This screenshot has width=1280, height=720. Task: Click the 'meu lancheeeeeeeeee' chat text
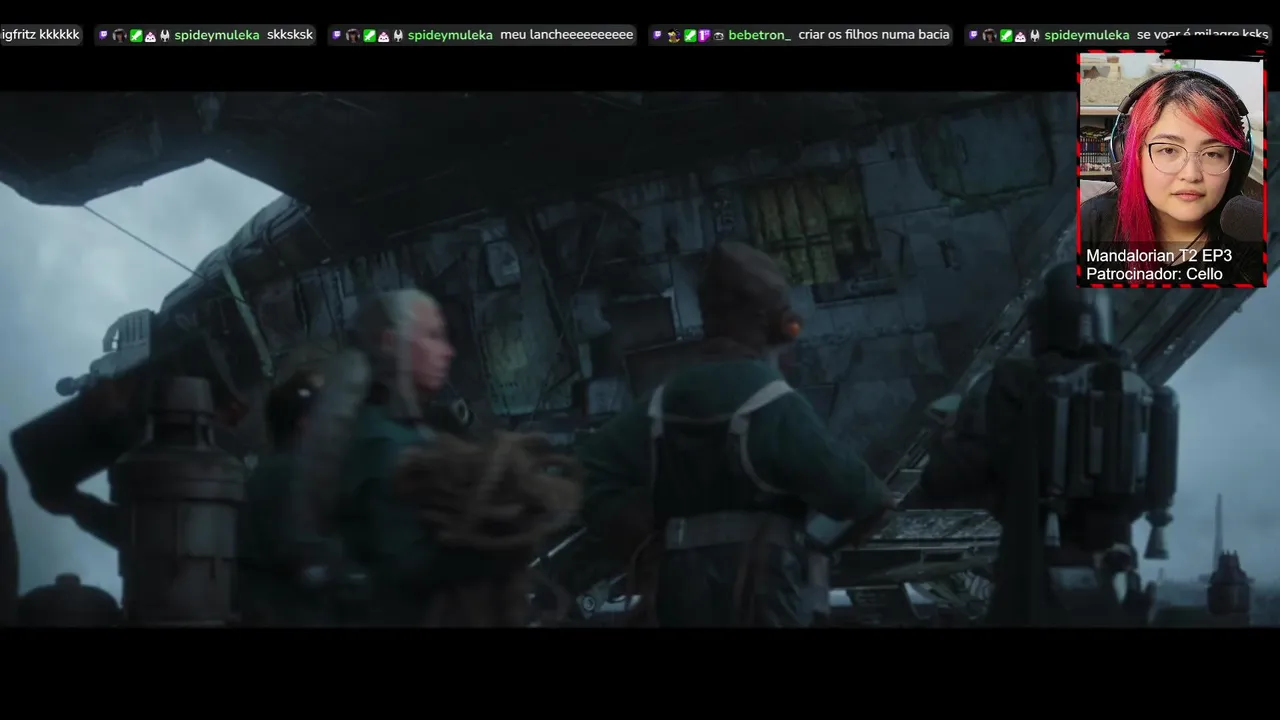[x=567, y=35]
